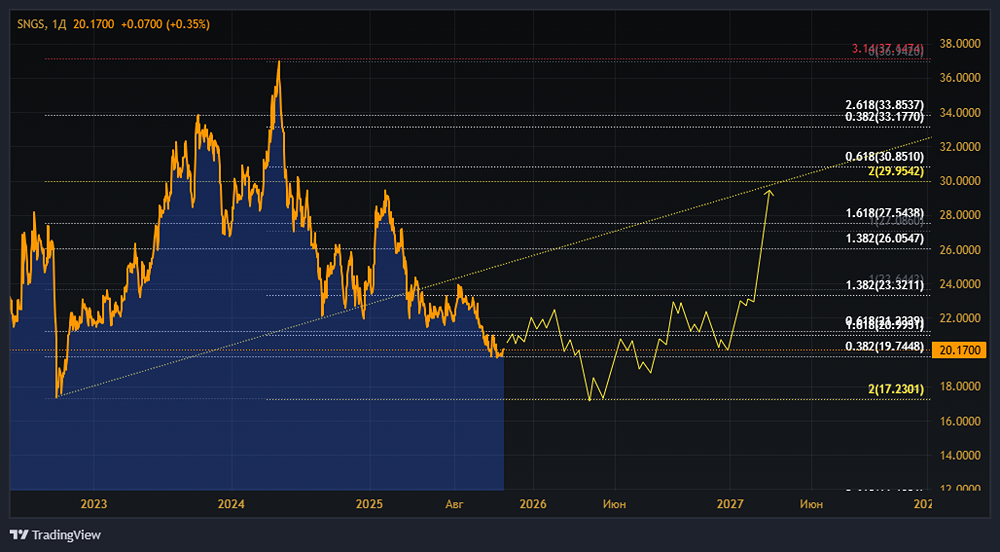Screen dimensions: 1000x552
Task: Click the 2027 label on the time axis
Action: pos(731,504)
